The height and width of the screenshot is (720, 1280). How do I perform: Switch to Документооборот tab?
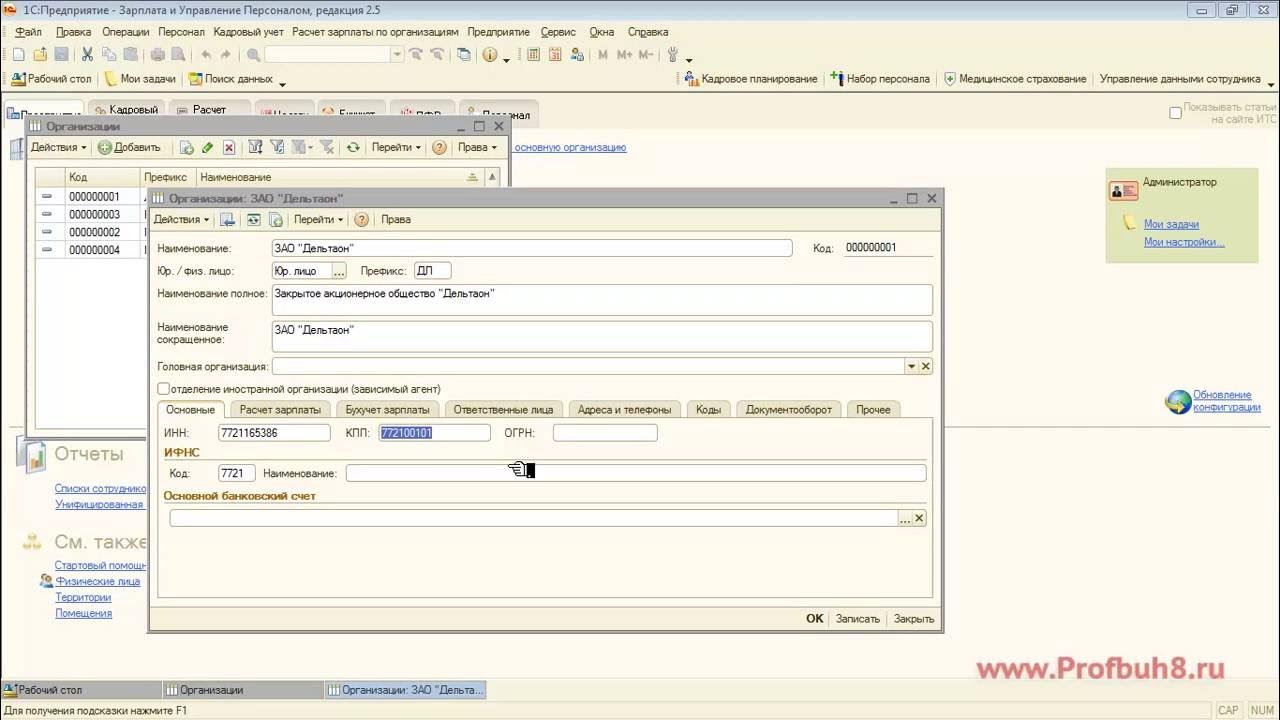tap(789, 409)
